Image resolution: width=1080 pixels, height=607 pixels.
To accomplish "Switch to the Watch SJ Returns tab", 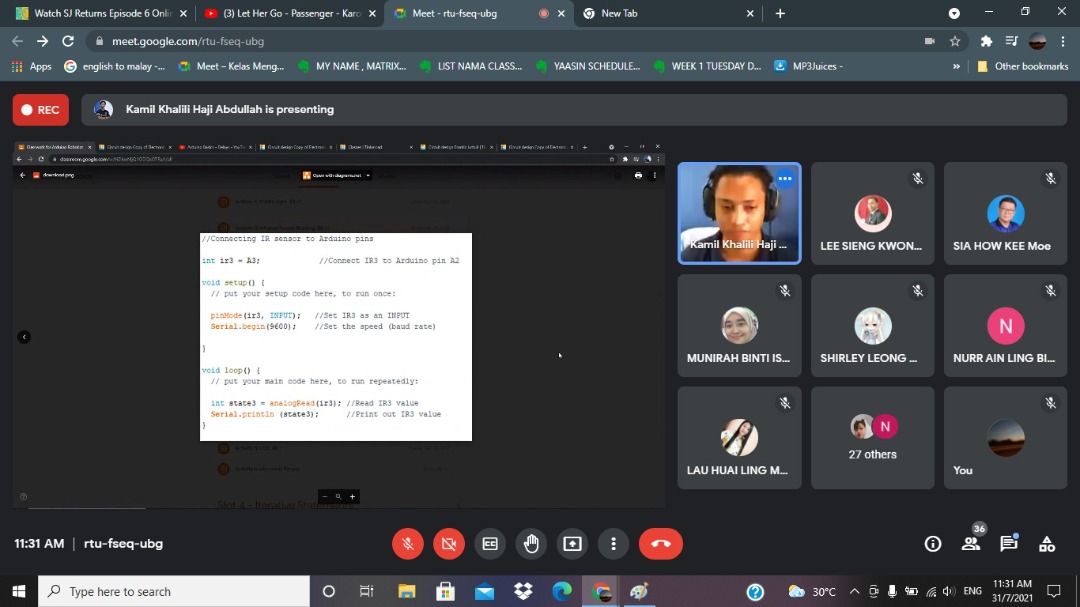I will tap(94, 14).
